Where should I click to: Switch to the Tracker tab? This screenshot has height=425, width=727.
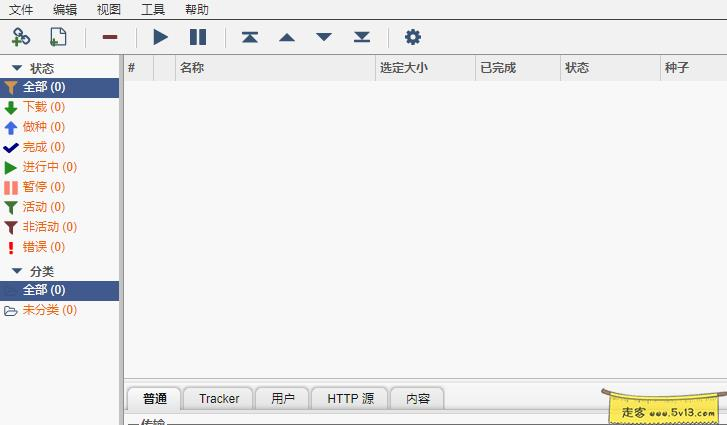219,399
